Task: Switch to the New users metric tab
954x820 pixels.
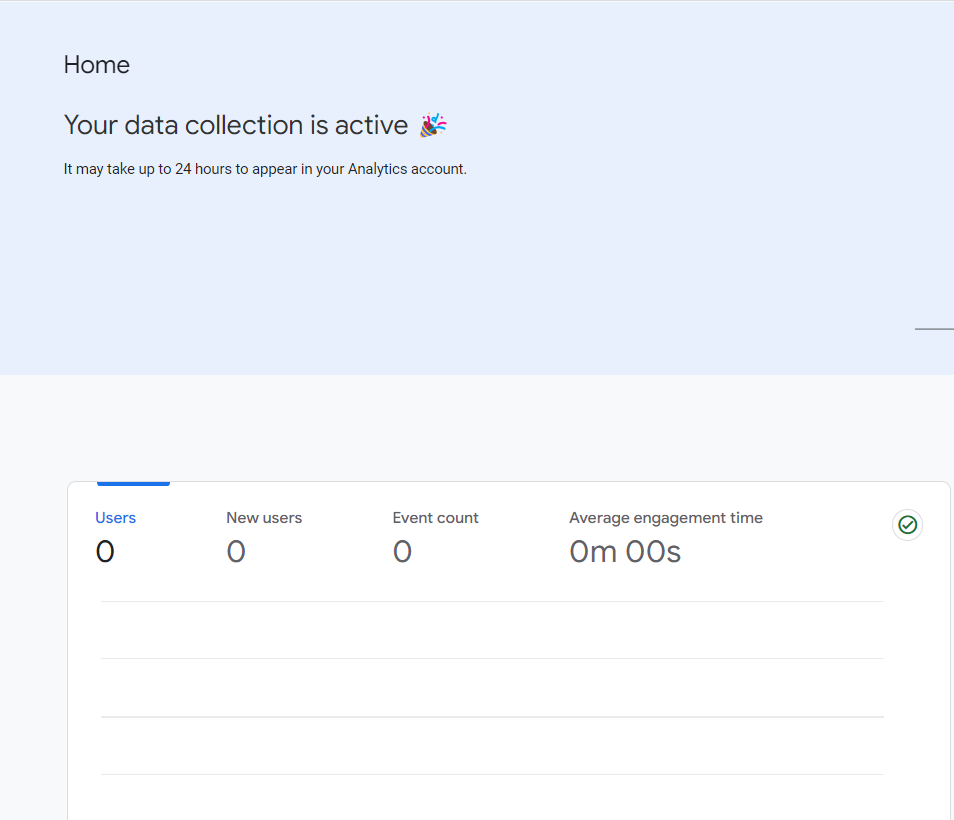Action: tap(264, 518)
